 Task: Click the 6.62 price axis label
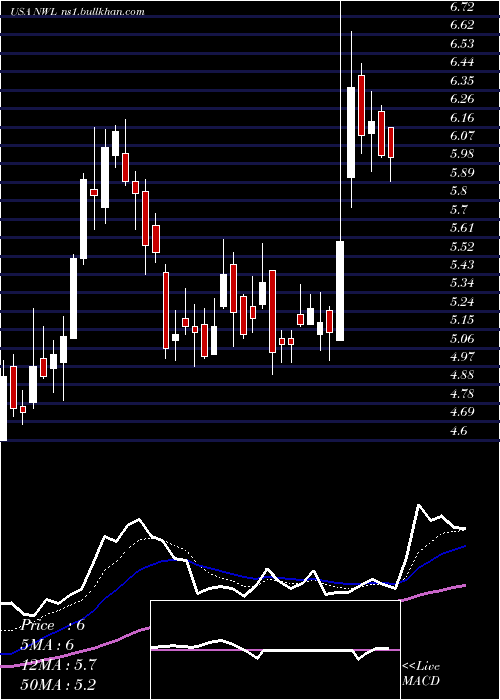[462, 25]
